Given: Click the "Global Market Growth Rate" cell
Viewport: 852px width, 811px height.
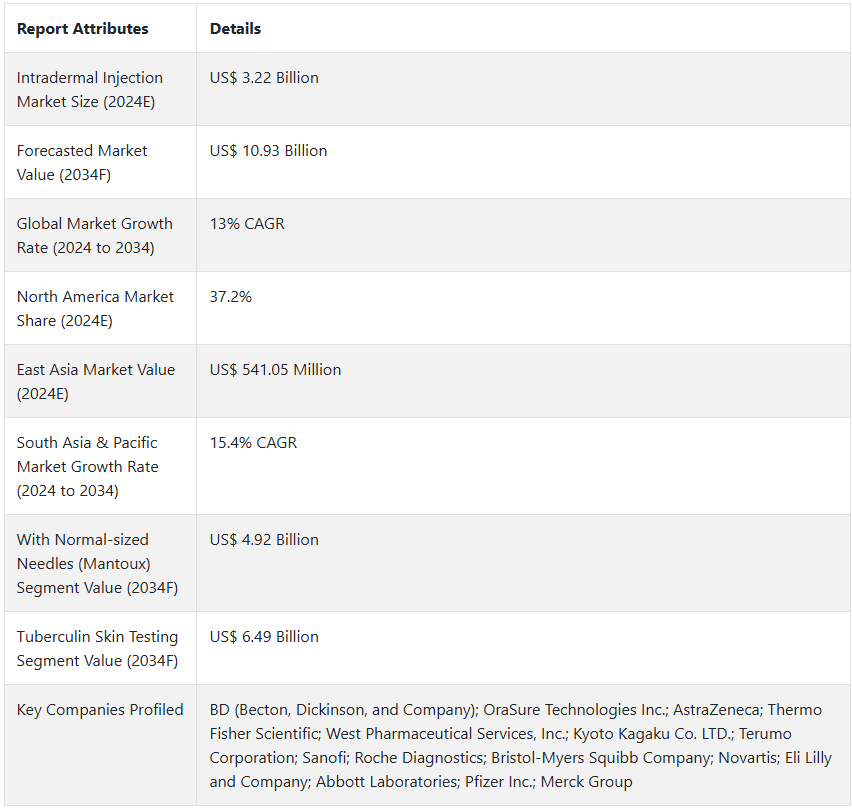Looking at the screenshot, I should coord(94,236).
